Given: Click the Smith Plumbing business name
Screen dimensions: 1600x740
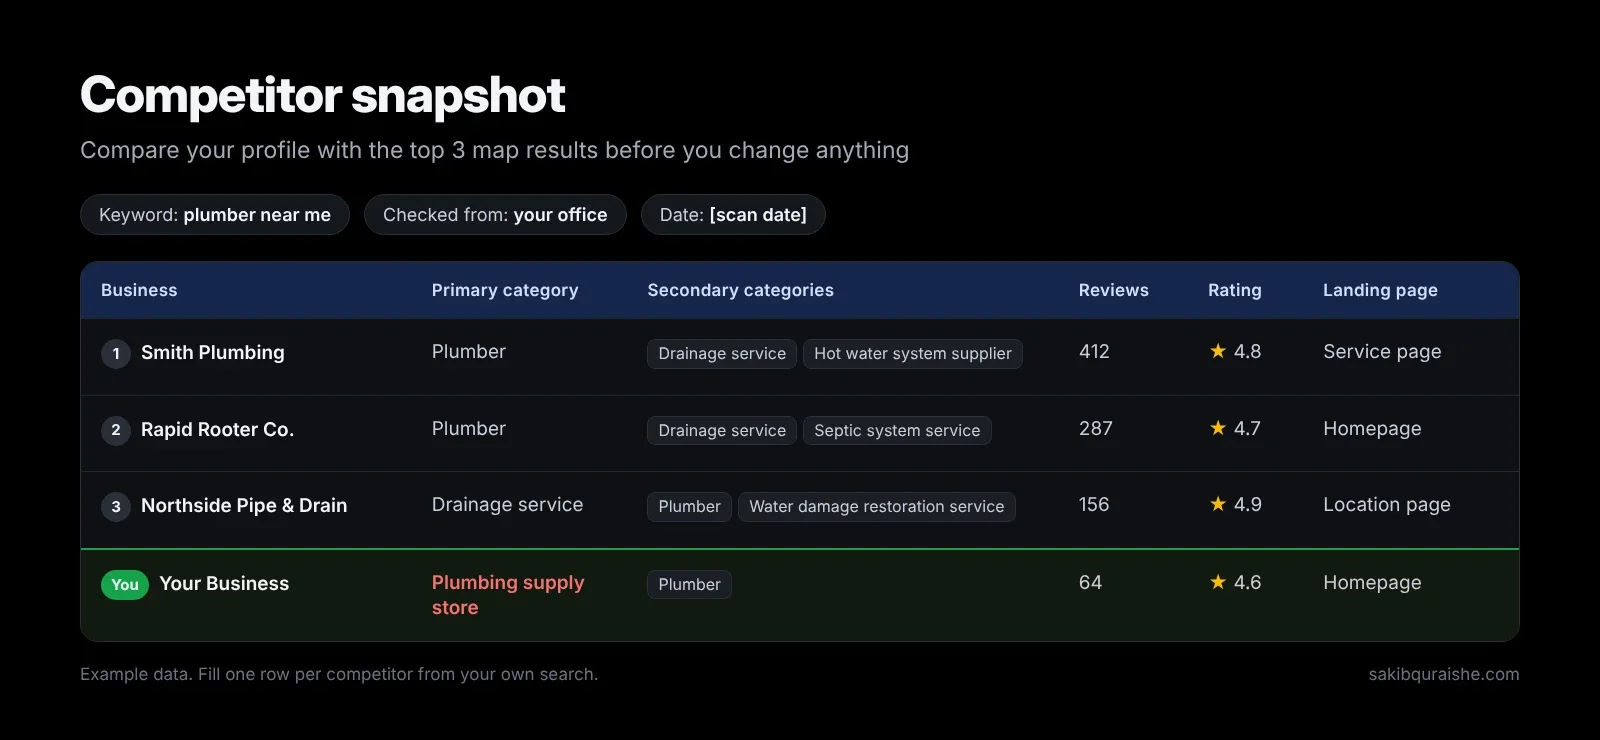Looking at the screenshot, I should 213,352.
